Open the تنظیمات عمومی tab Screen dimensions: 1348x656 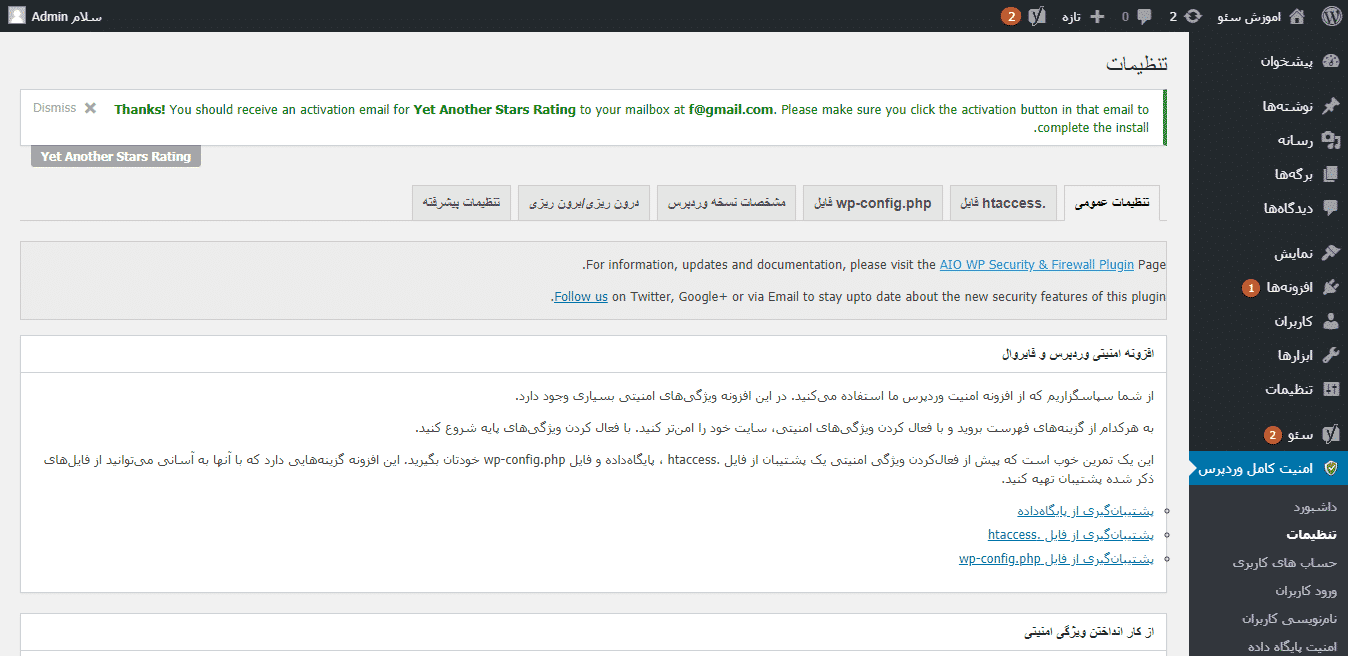pos(1112,203)
